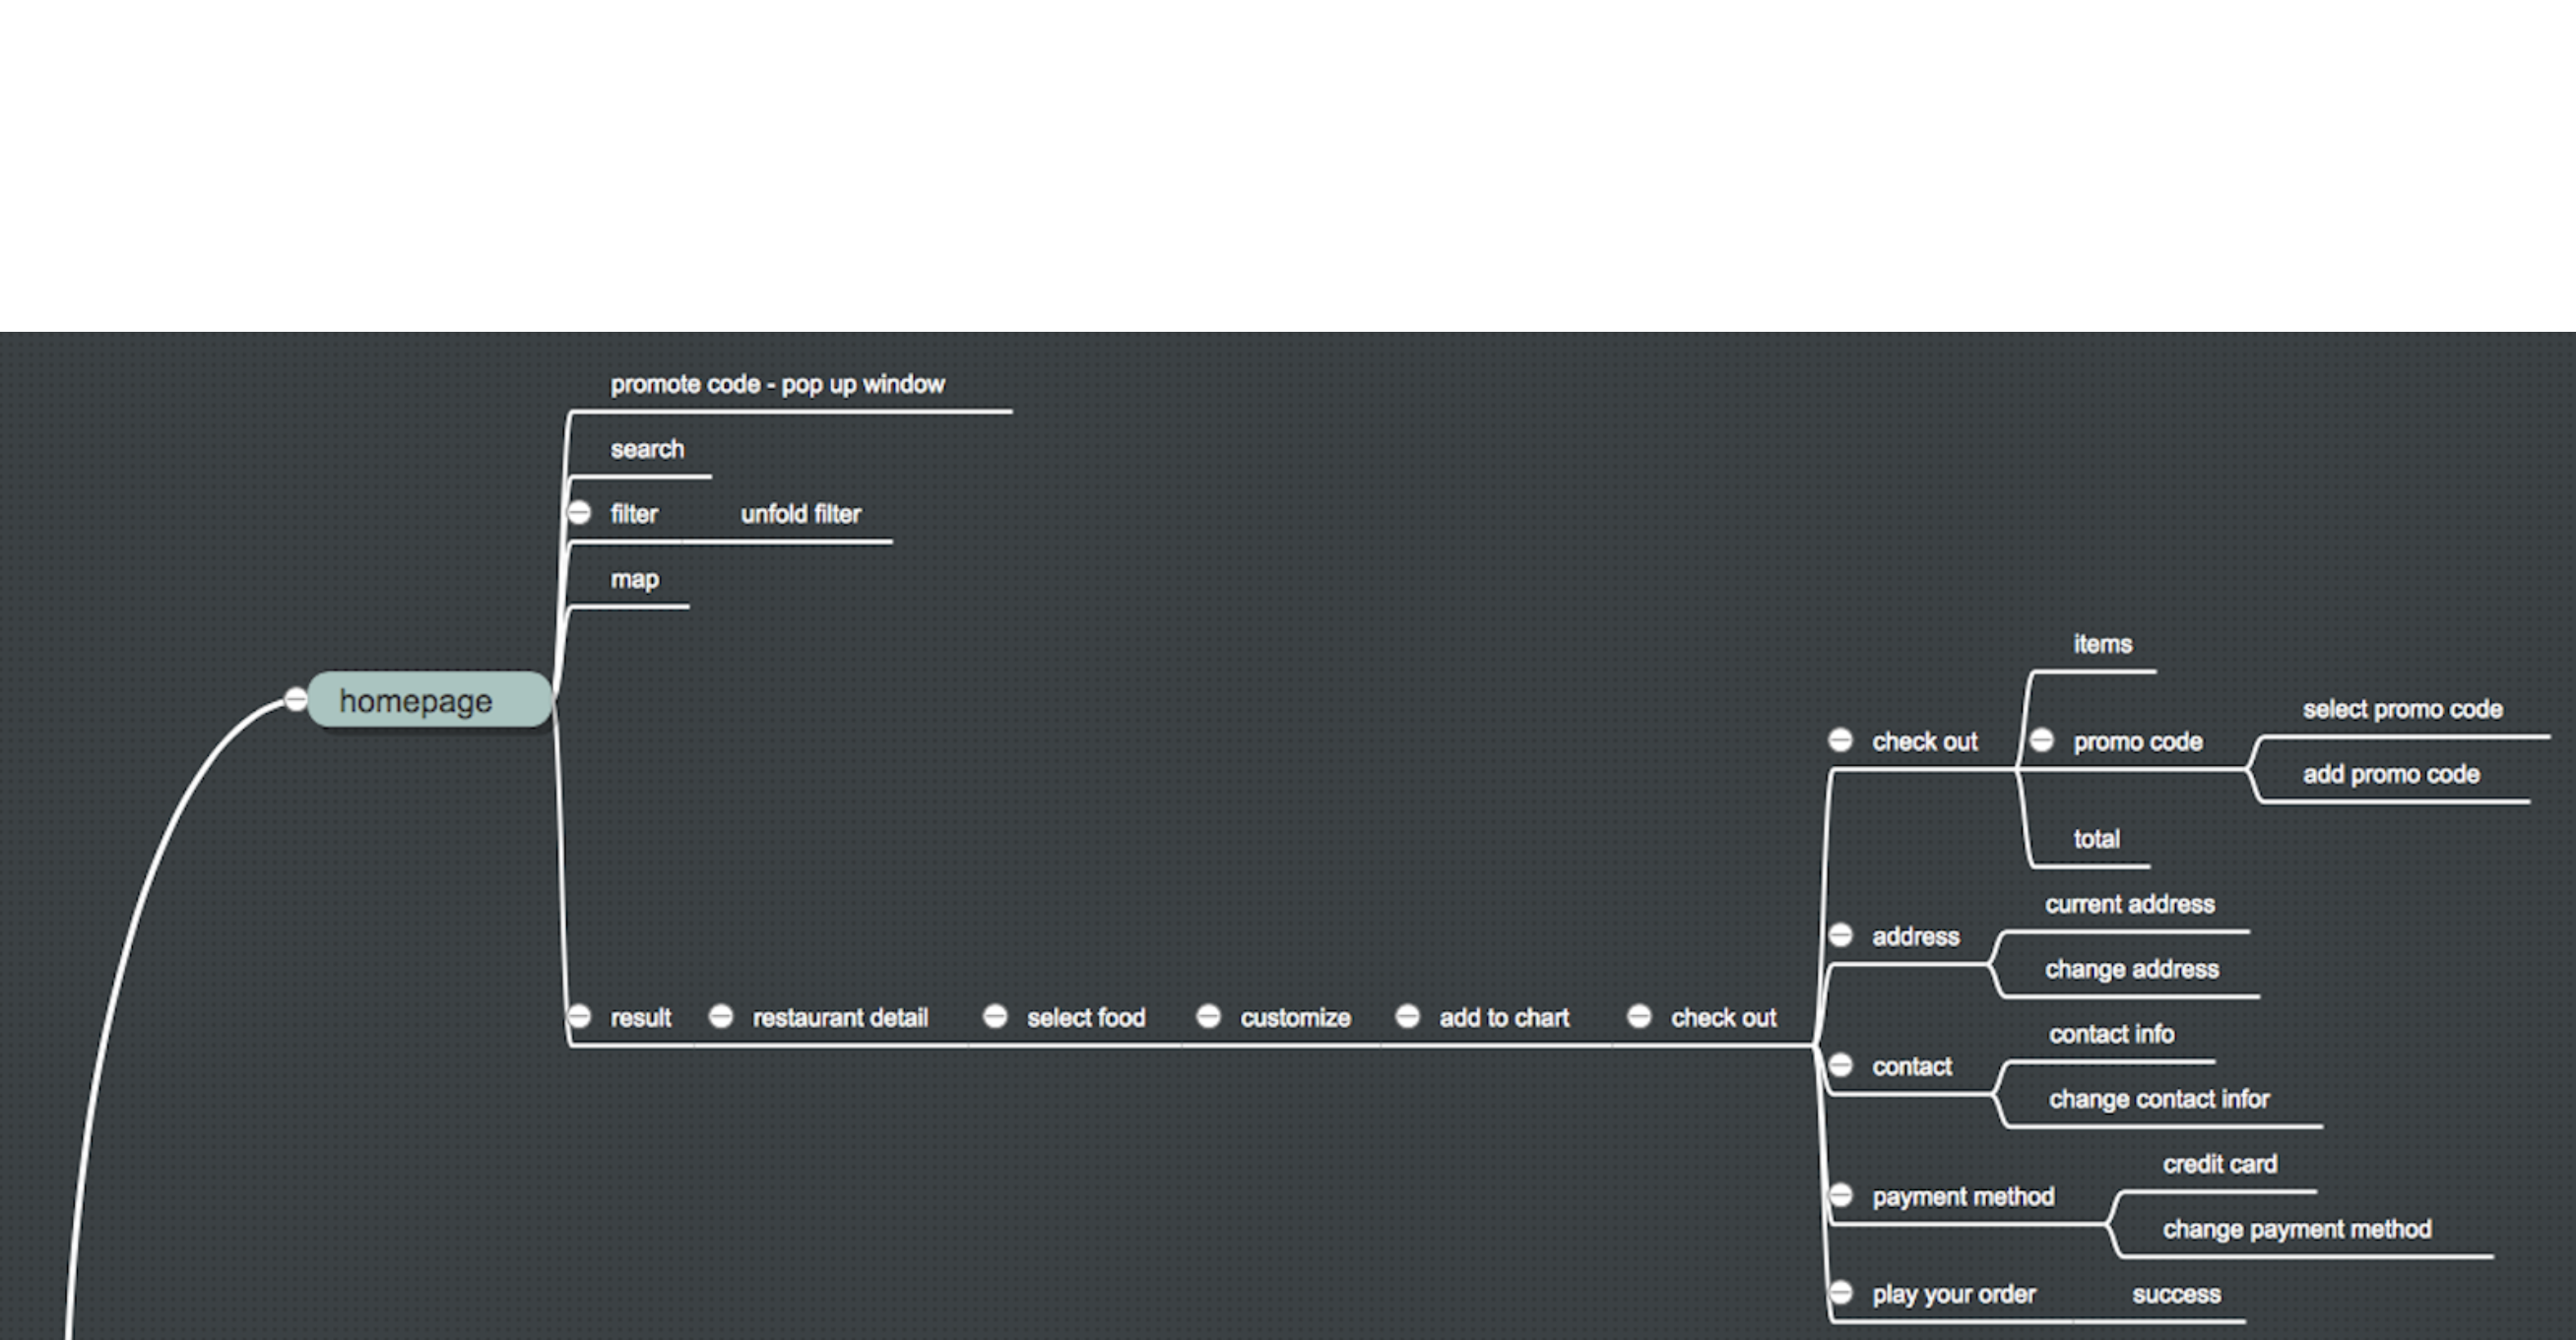
Task: Select the change contact infor node
Action: (2159, 1099)
